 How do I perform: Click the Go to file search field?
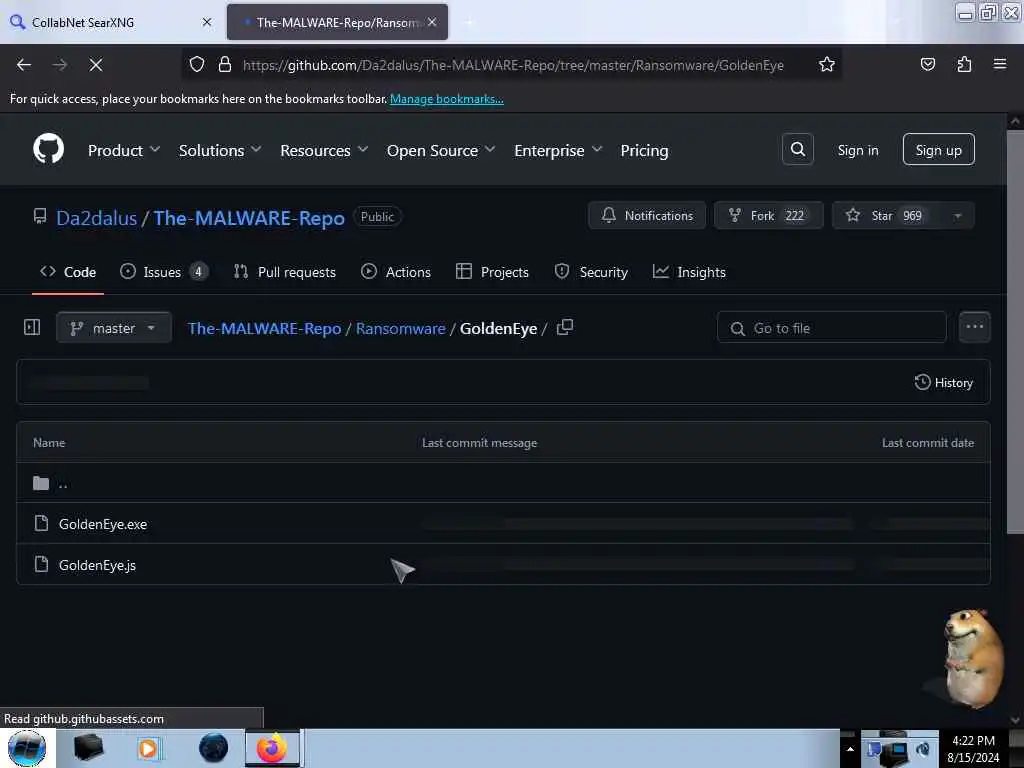[831, 328]
